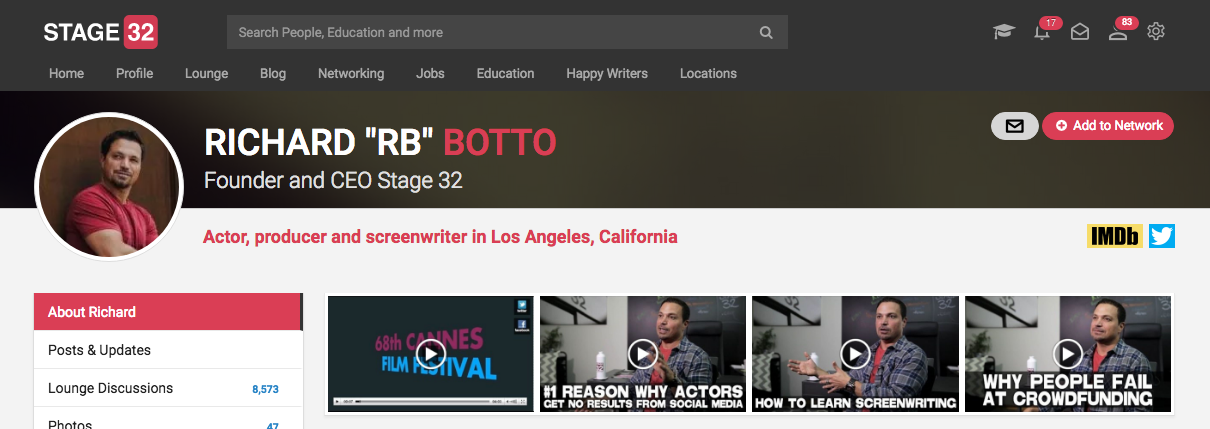
Task: Play the 'How to Learn Screenwriting' video
Action: (855, 353)
